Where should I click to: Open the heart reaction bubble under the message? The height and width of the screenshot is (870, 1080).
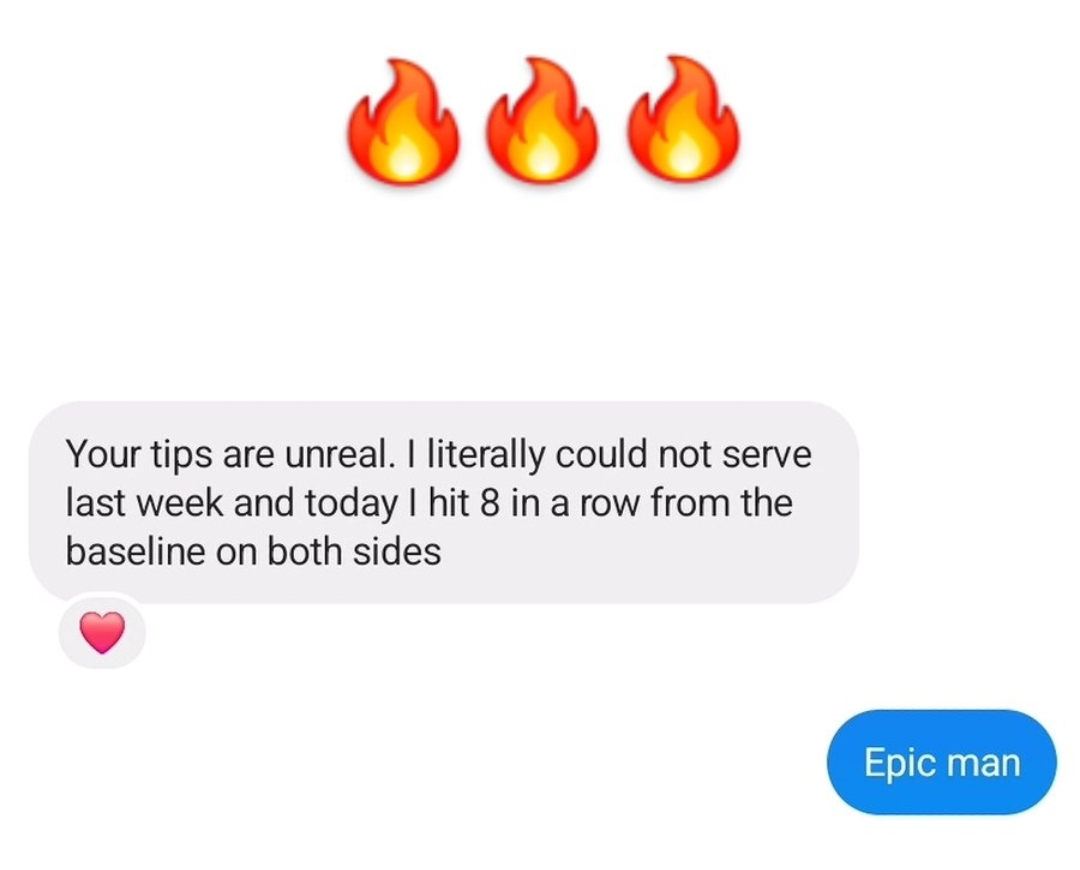103,632
